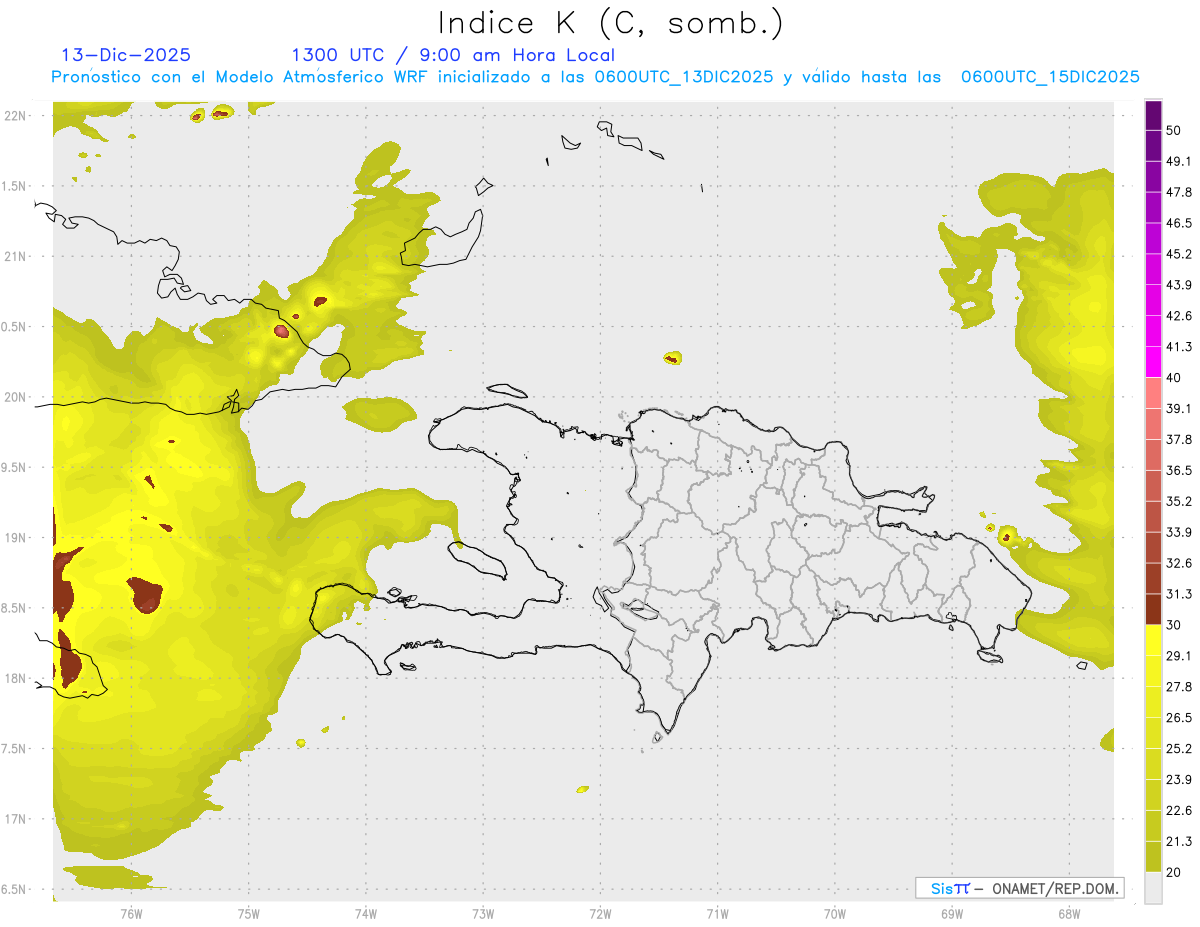Click legend value 33.9
Screen dimensions: 1200x927
click(1179, 532)
